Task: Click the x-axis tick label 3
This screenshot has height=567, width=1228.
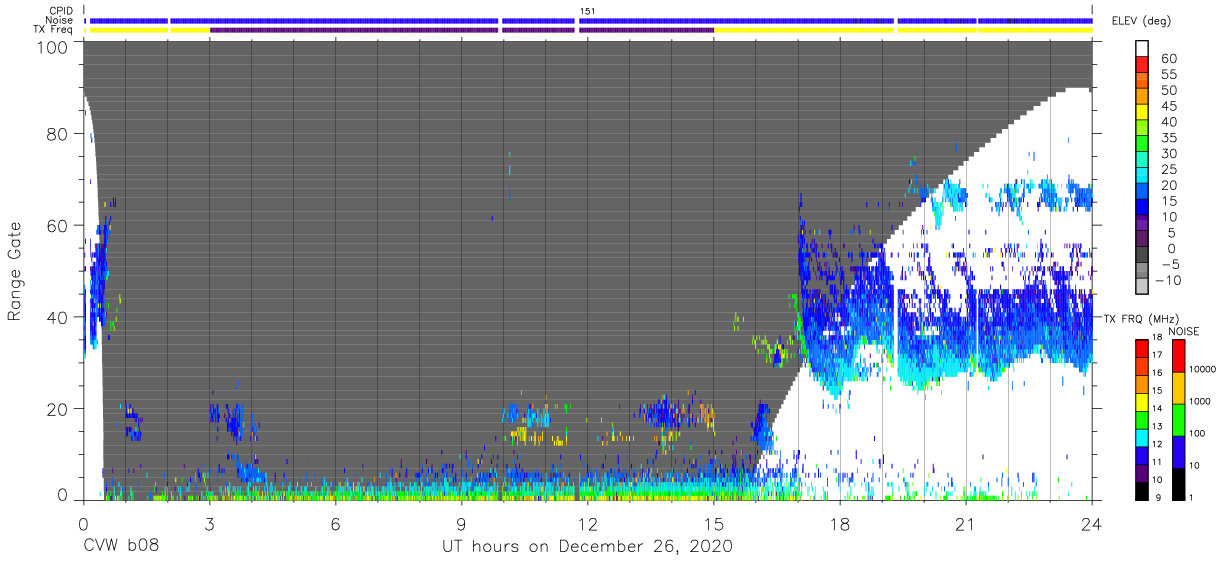Action: (209, 523)
